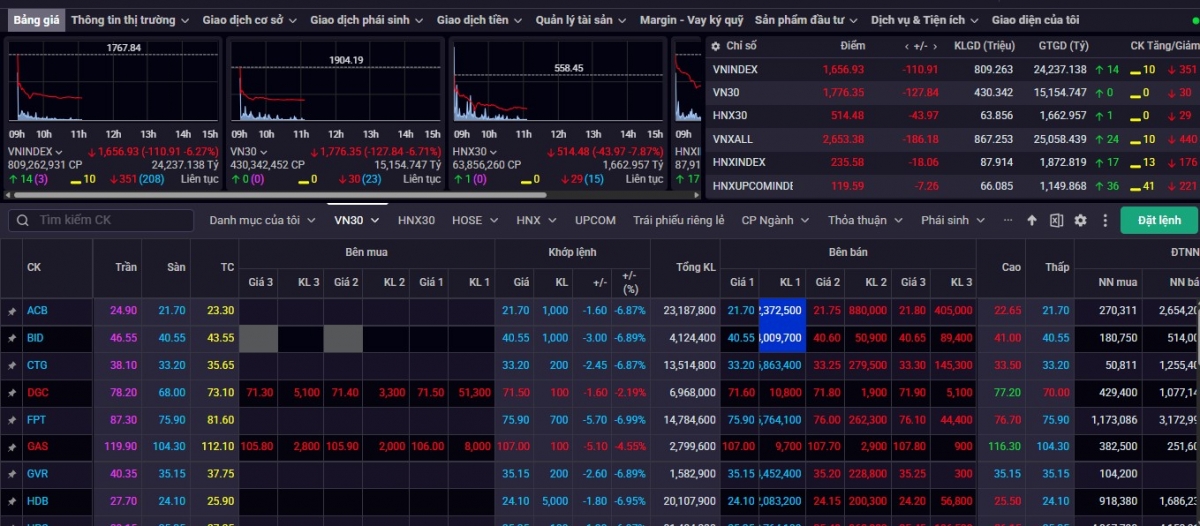Export the price board to Excel

point(1056,220)
